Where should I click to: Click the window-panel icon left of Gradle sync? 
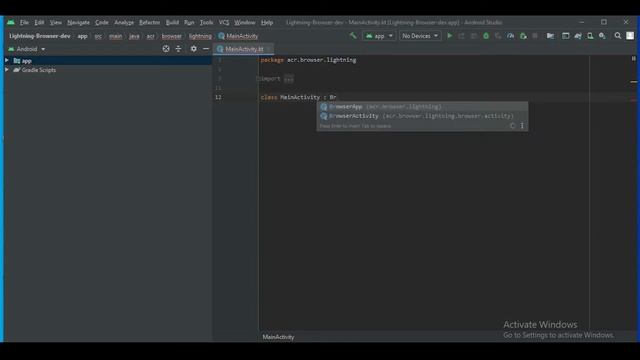click(565, 36)
